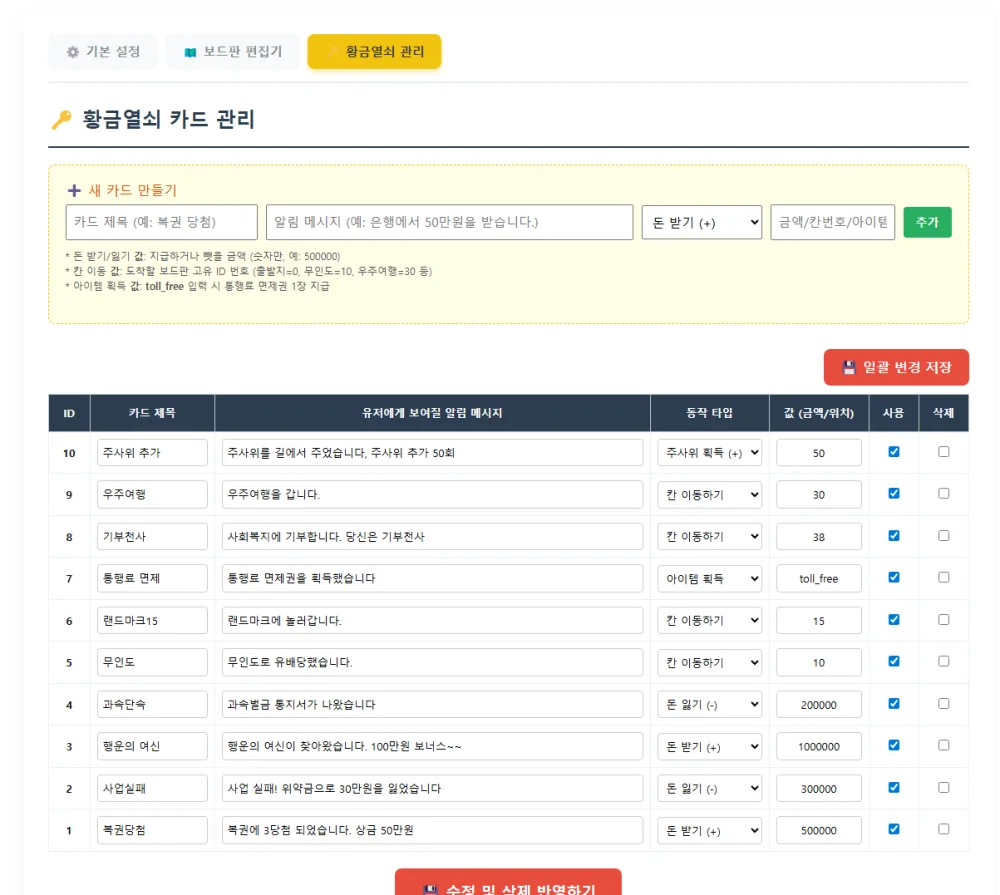Click the 1000000 value field for 행운의 여신
This screenshot has width=1000, height=895.
pos(819,746)
